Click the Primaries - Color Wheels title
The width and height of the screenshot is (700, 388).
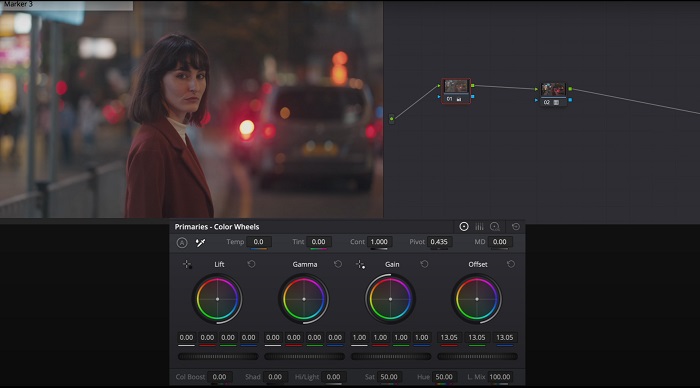[x=217, y=227]
